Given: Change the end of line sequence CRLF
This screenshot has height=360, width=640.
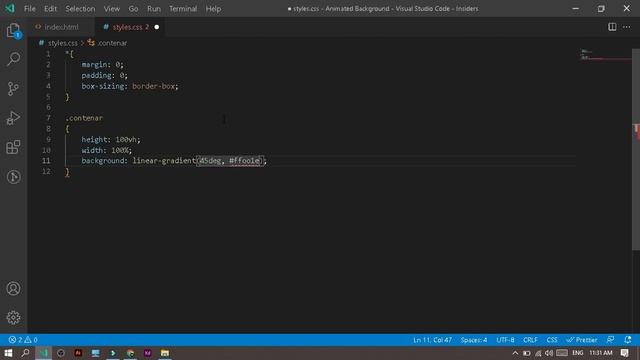Looking at the screenshot, I should [530, 340].
